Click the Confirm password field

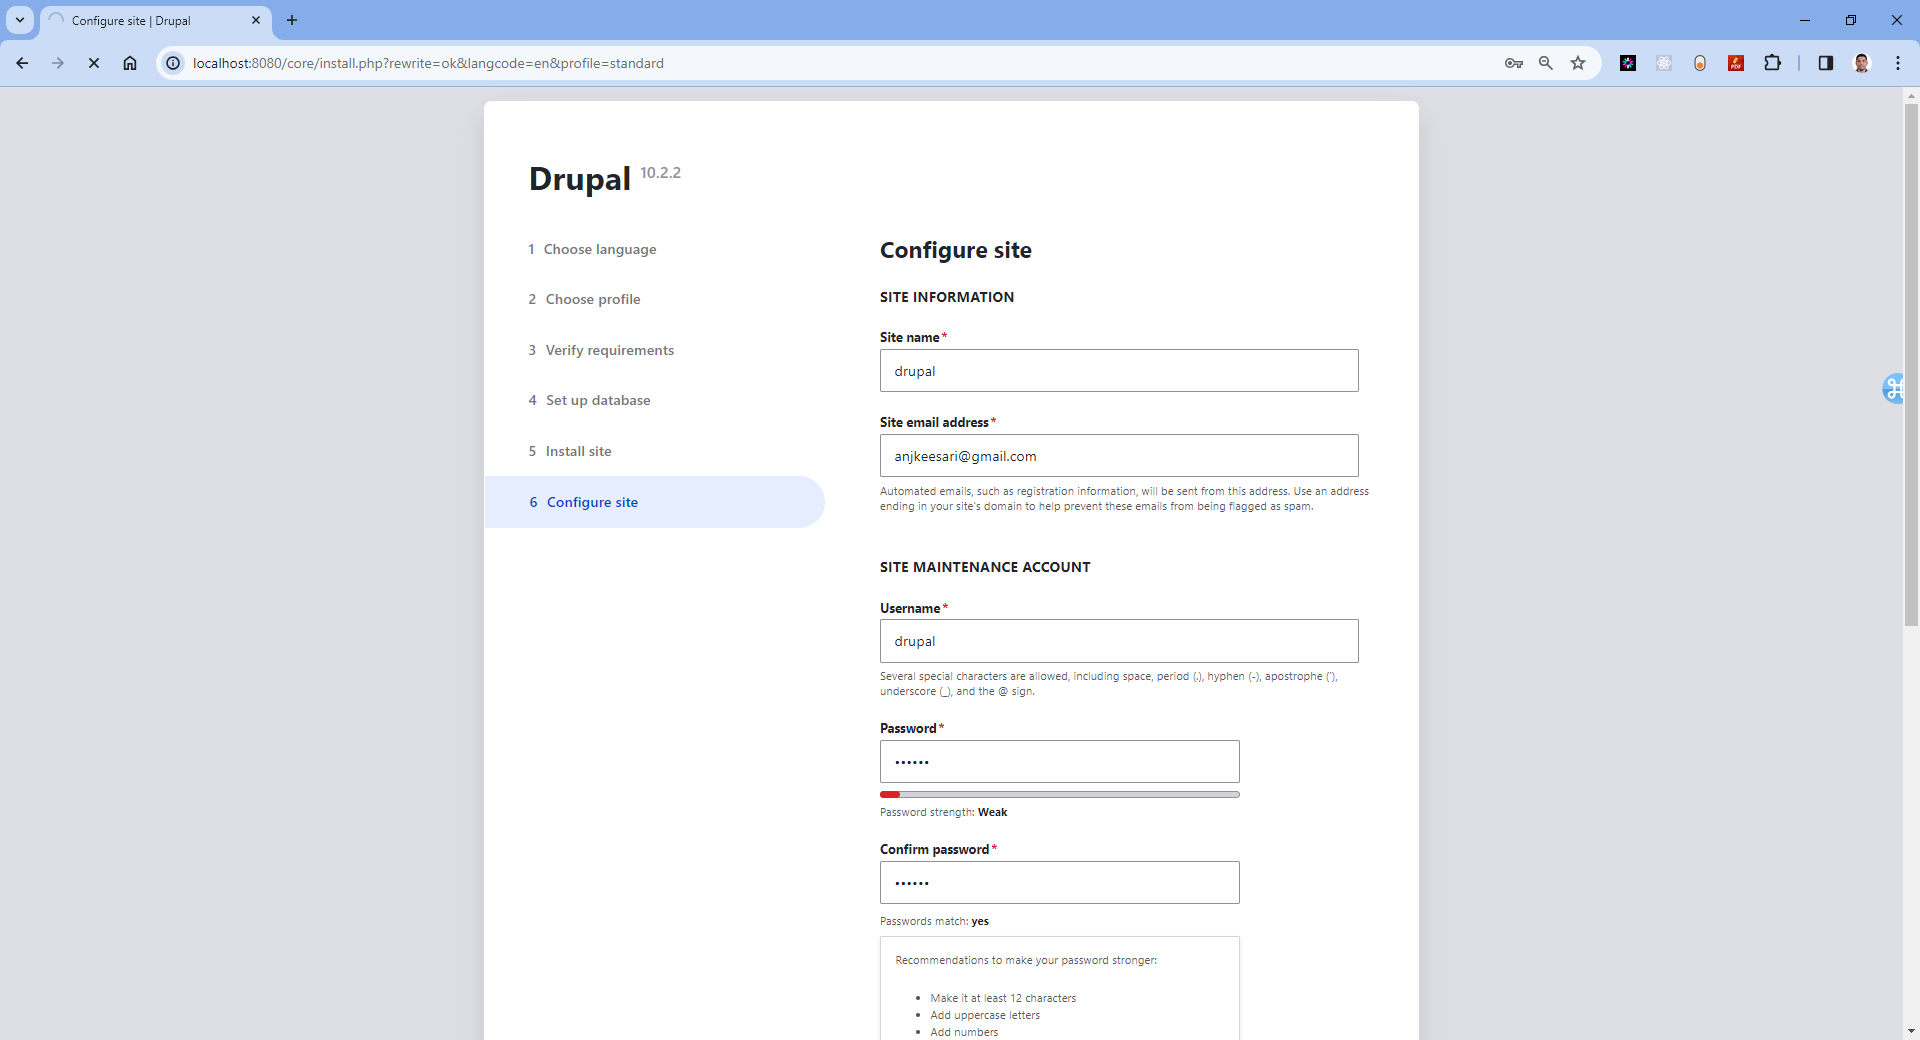[1060, 883]
